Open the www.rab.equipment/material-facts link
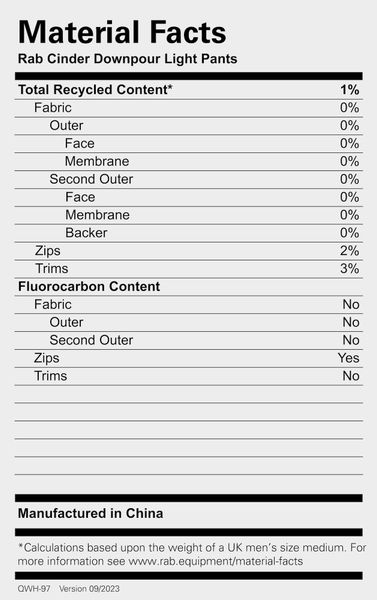Image resolution: width=377 pixels, height=600 pixels. [215, 561]
